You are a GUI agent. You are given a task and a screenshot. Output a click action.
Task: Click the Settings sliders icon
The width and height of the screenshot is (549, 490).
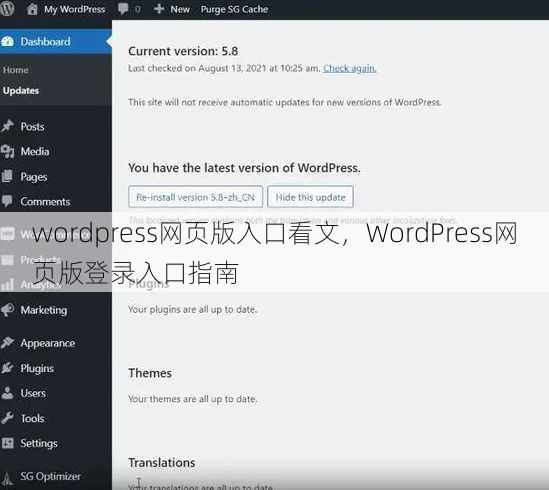click(7, 443)
